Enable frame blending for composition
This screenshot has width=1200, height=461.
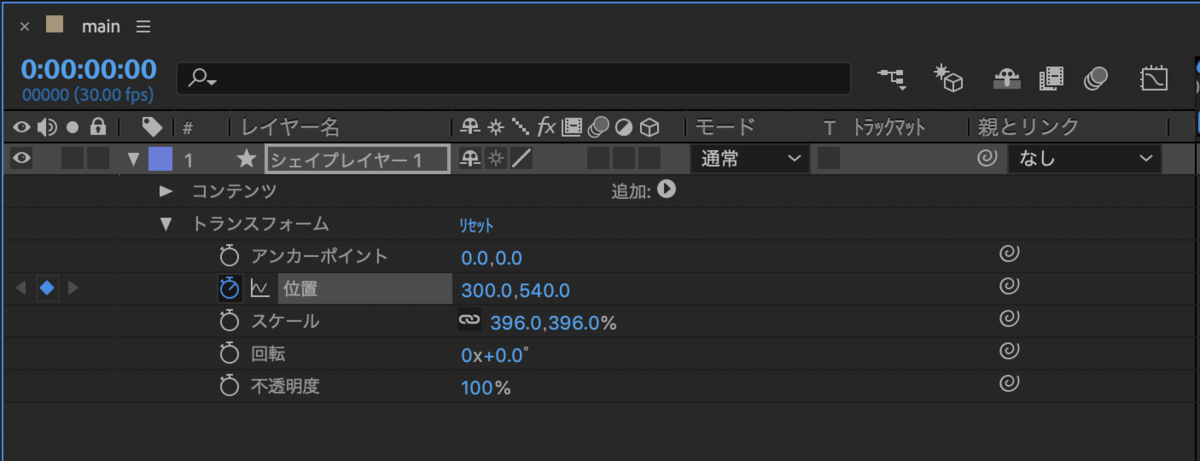pyautogui.click(x=1051, y=78)
